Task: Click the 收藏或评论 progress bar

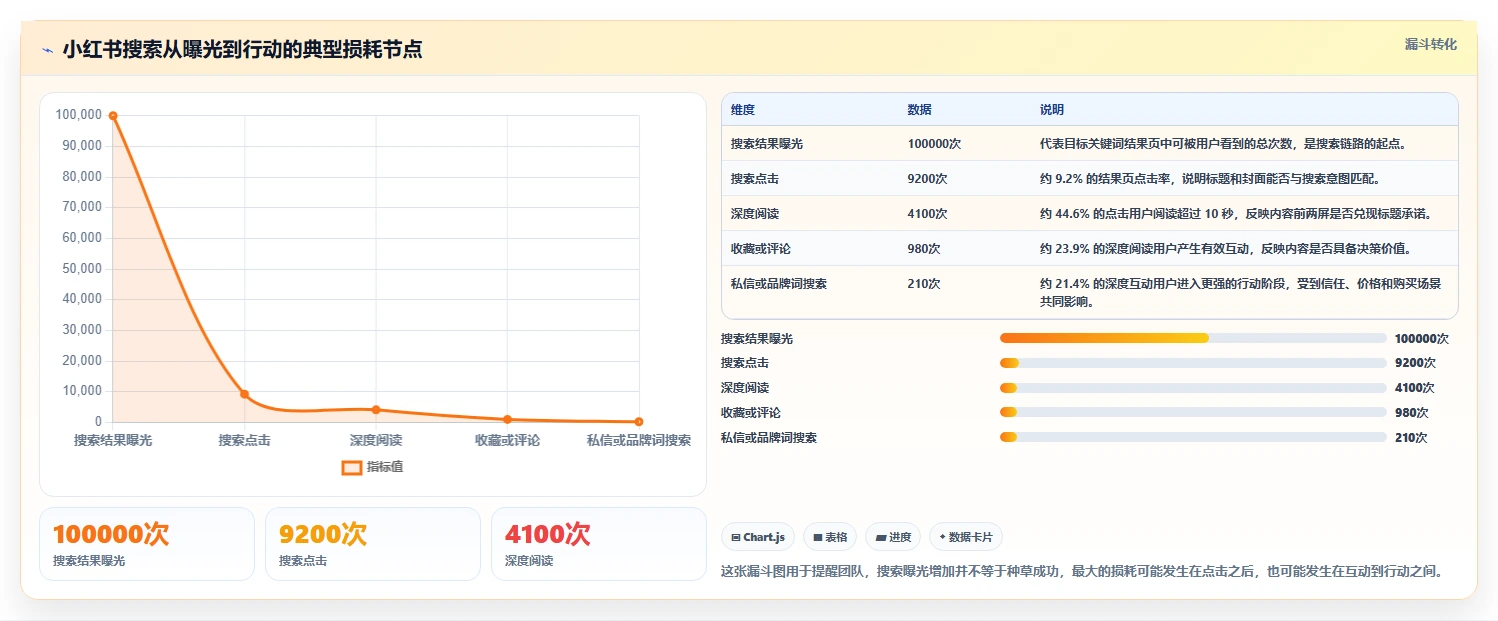Action: (x=1193, y=412)
